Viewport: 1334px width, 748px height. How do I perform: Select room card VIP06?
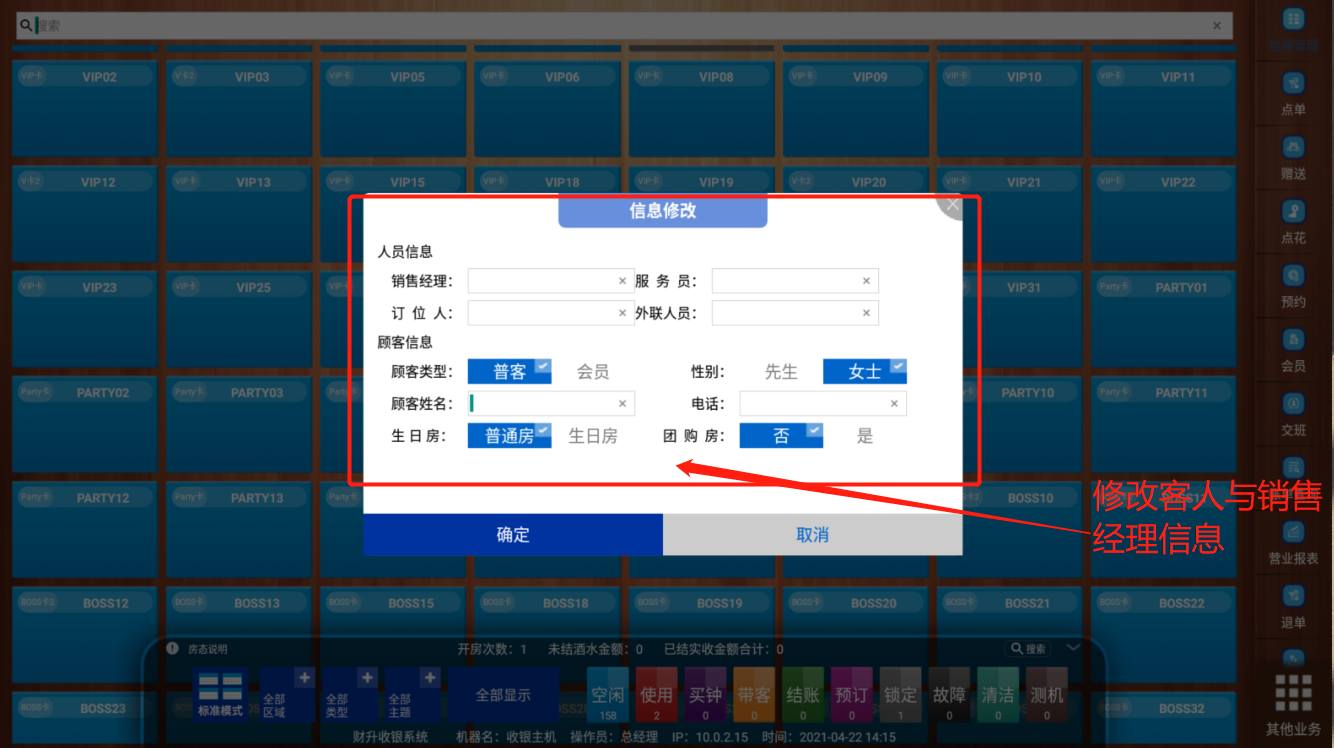(547, 107)
